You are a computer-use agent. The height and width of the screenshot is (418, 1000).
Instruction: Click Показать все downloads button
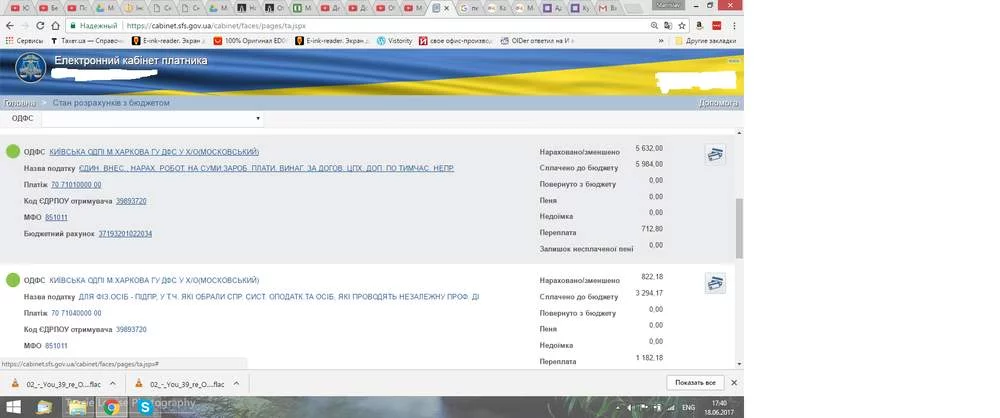point(696,383)
